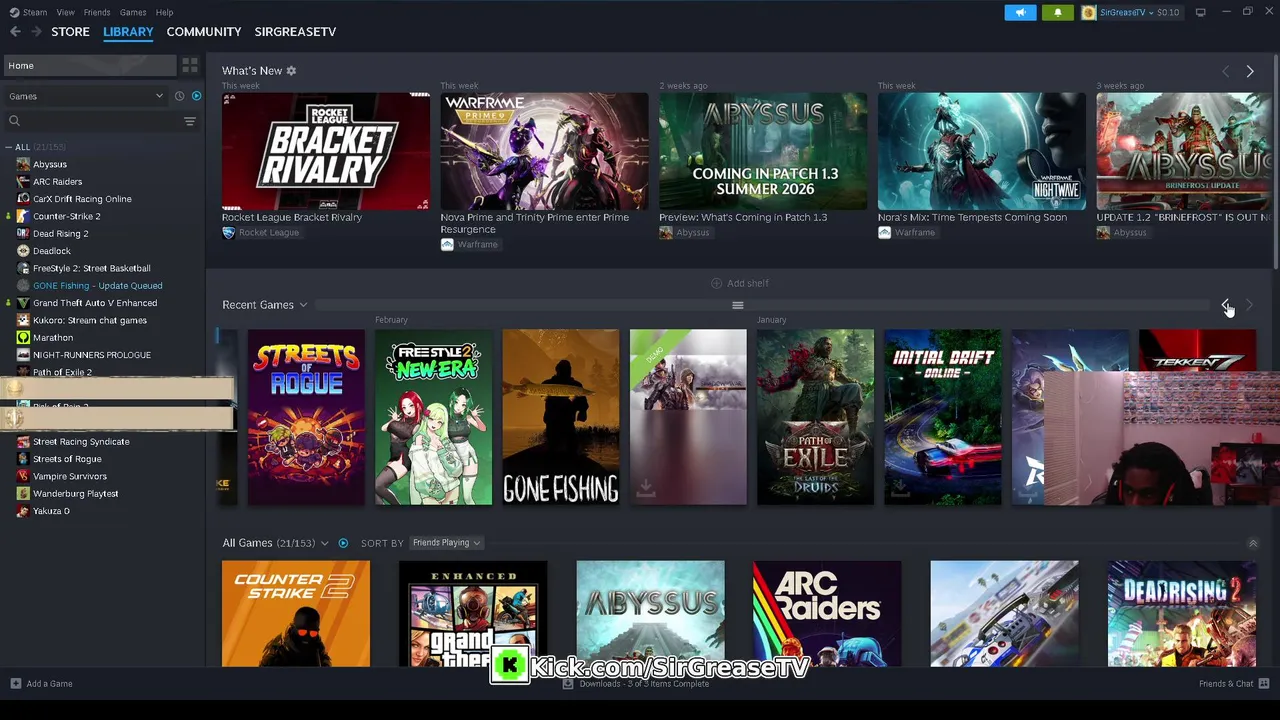Viewport: 1280px width, 720px height.
Task: Select Grand Theft Auto V Enhanced entry
Action: (x=95, y=303)
